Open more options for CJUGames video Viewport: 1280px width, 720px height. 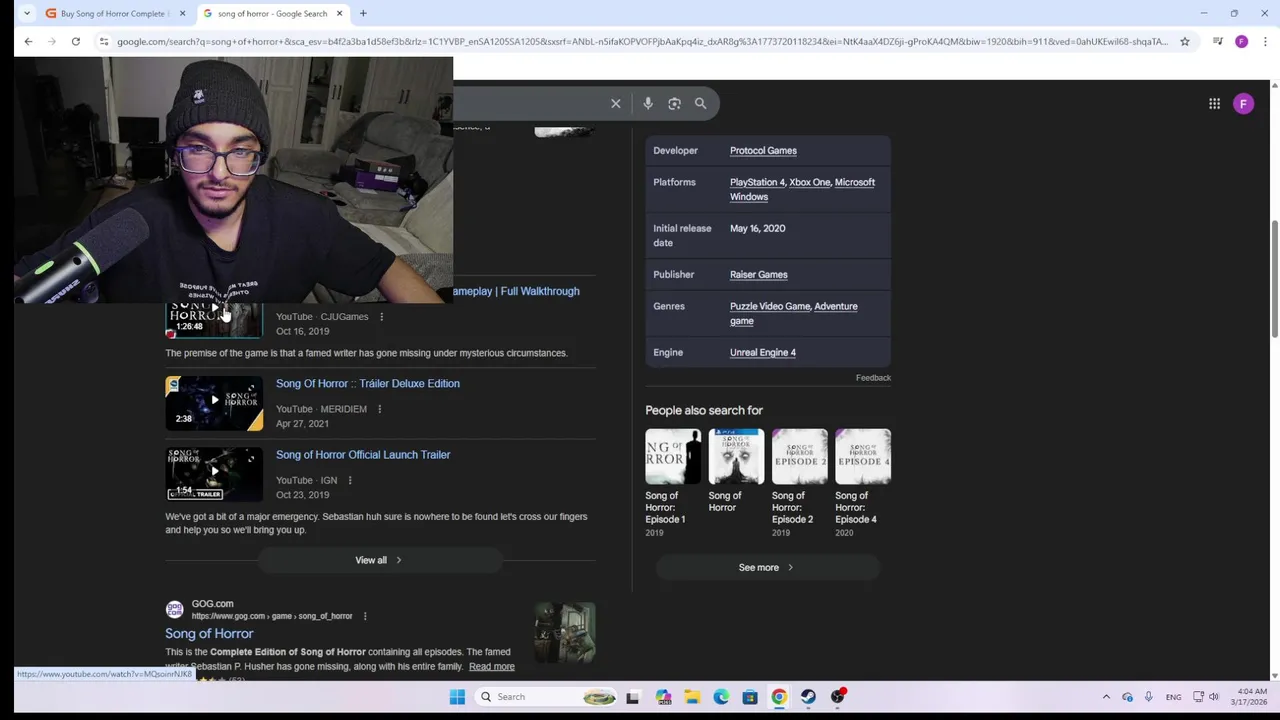(381, 317)
